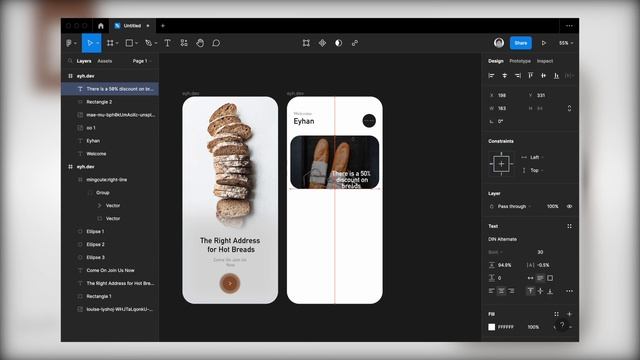The width and height of the screenshot is (640, 360).
Task: Align selection to the bottom
Action: coord(556,76)
